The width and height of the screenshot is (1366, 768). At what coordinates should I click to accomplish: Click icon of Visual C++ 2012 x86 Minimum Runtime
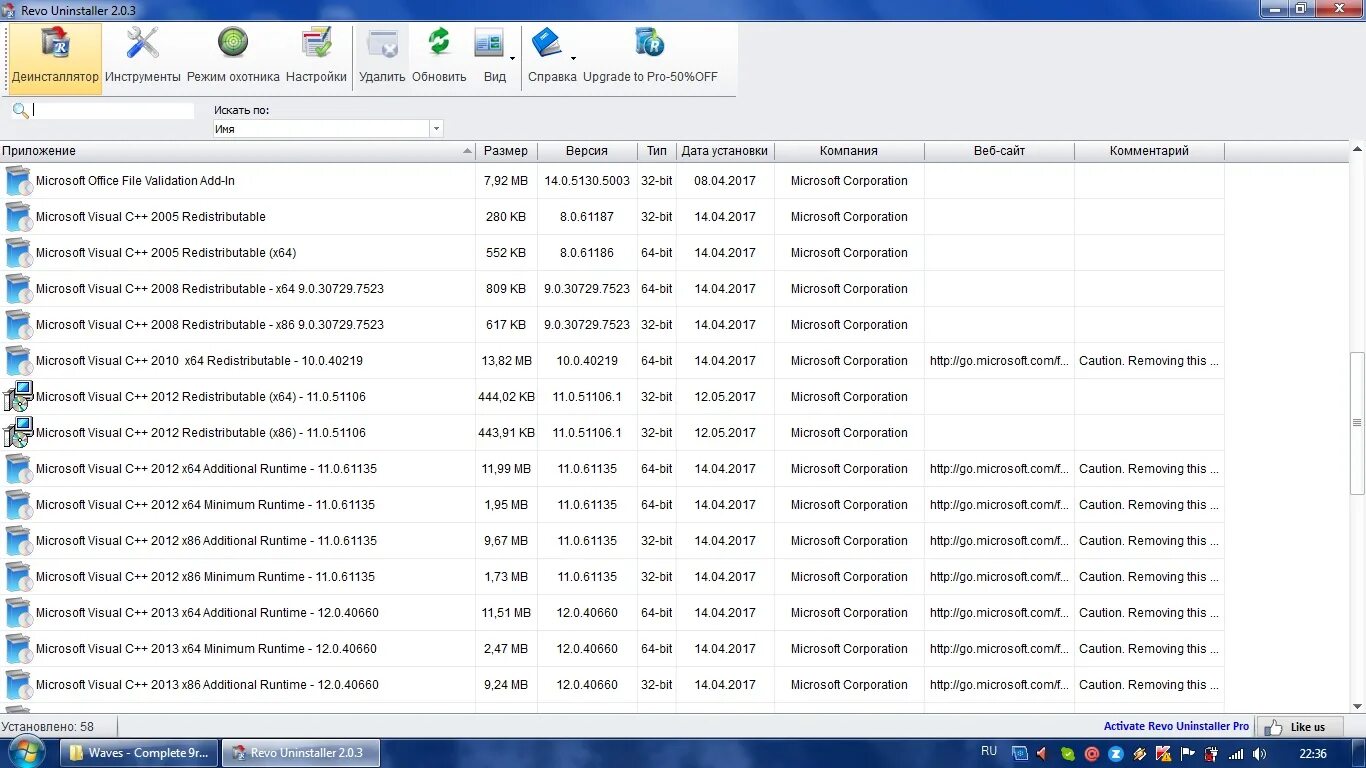[x=18, y=577]
